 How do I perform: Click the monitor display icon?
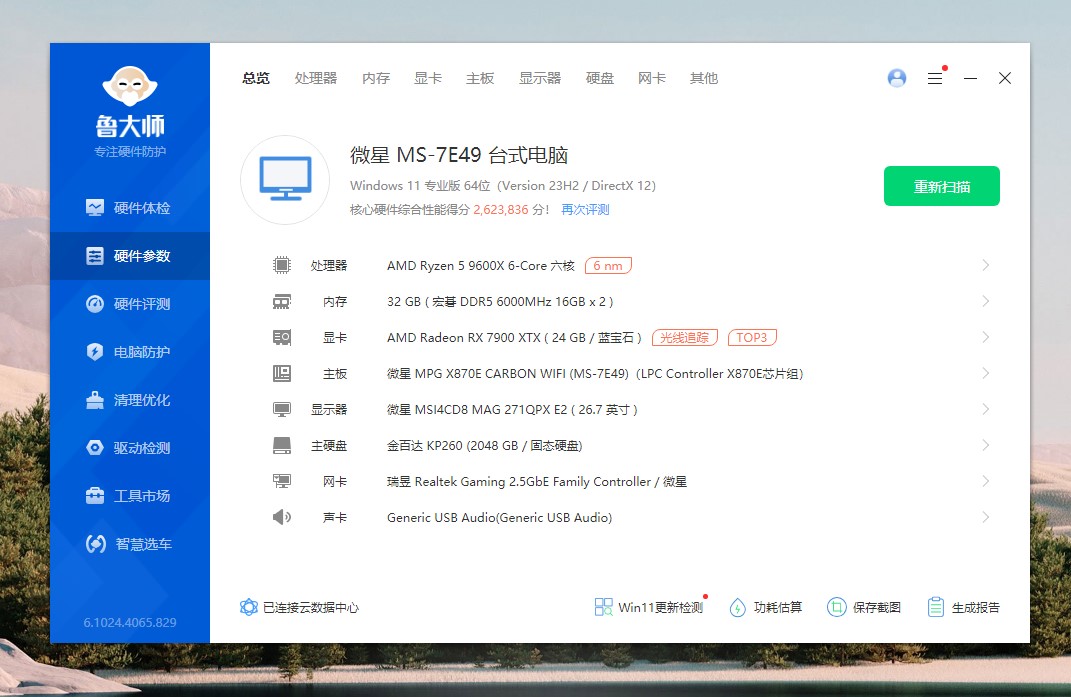click(281, 409)
